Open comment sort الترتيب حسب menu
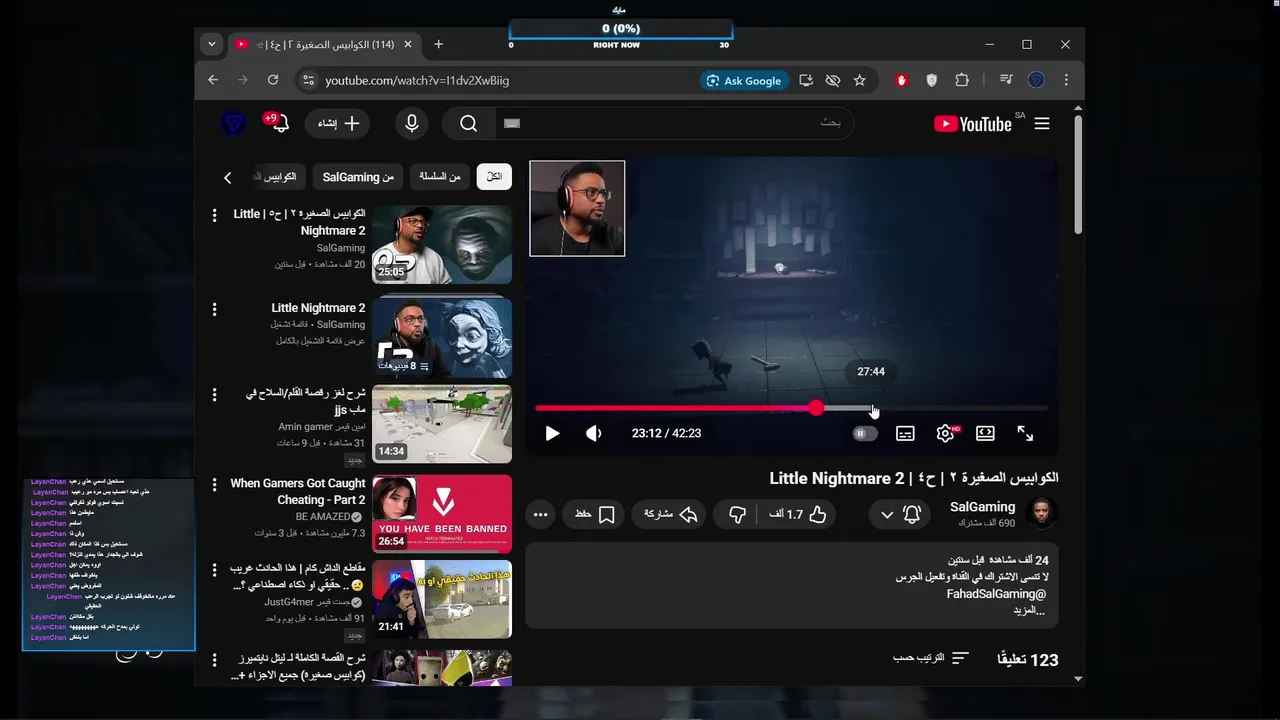1280x720 pixels. pos(931,658)
